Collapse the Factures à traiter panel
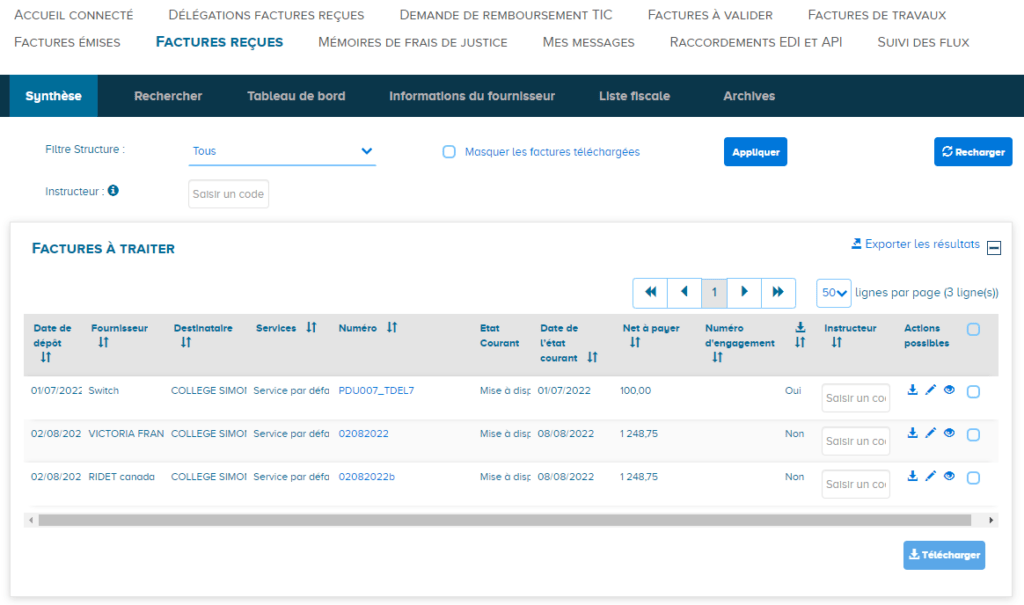This screenshot has width=1024, height=605. [x=994, y=248]
